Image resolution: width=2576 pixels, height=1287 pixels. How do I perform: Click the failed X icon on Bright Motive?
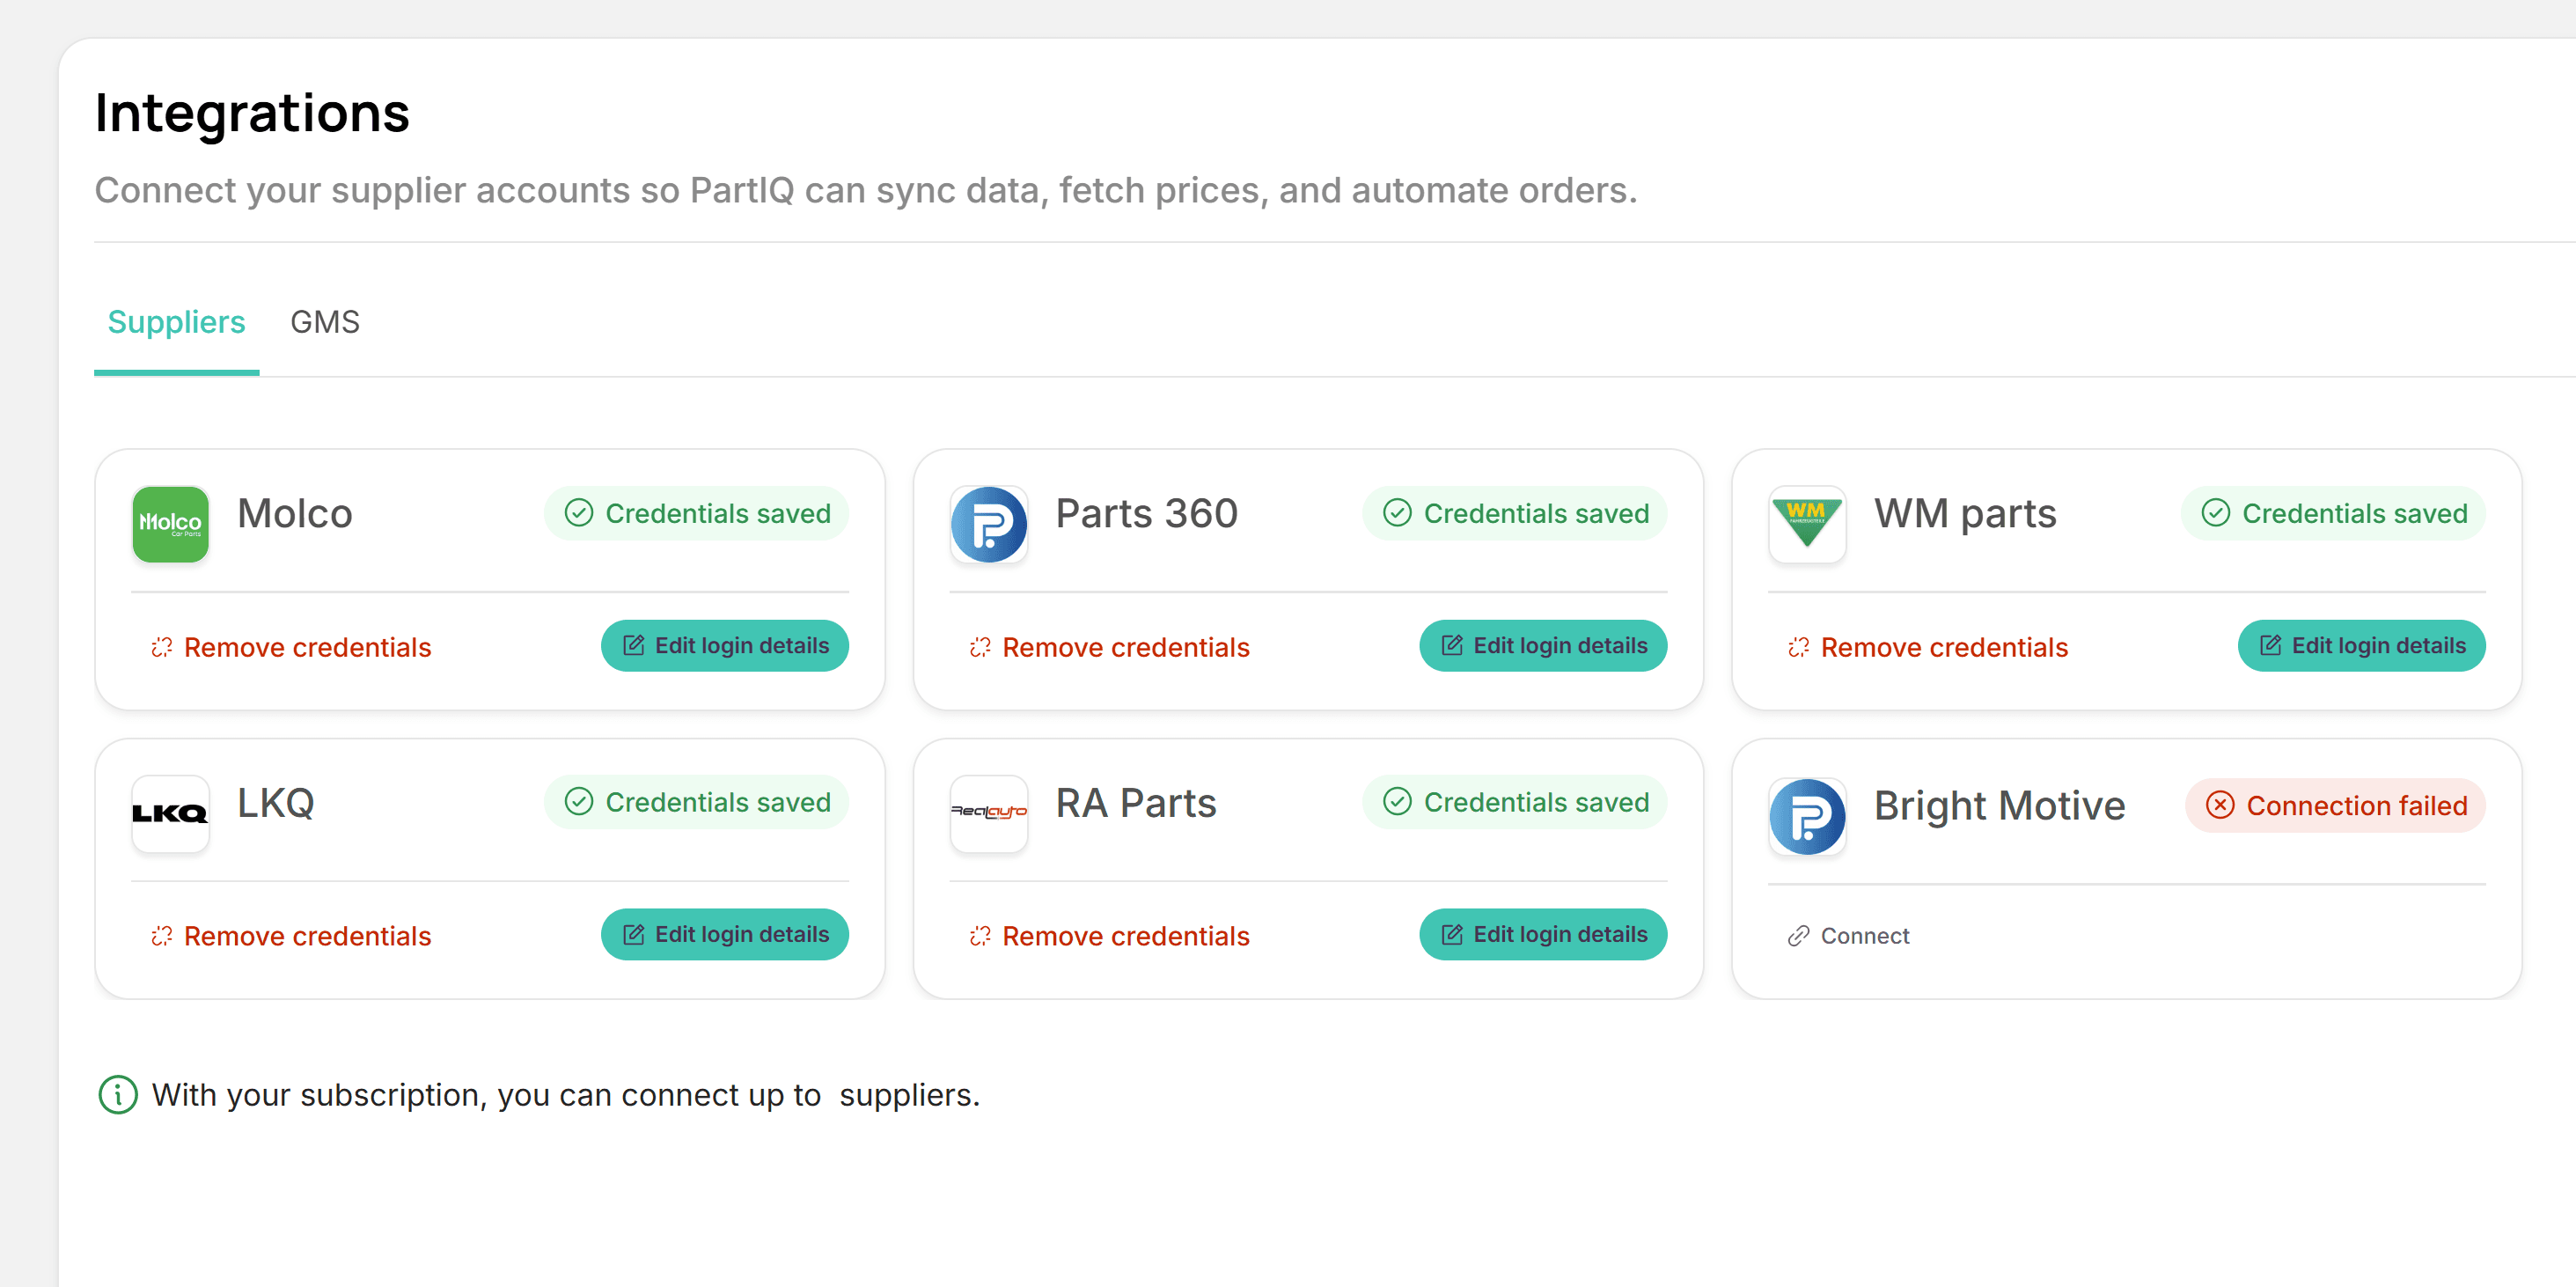pyautogui.click(x=2219, y=805)
